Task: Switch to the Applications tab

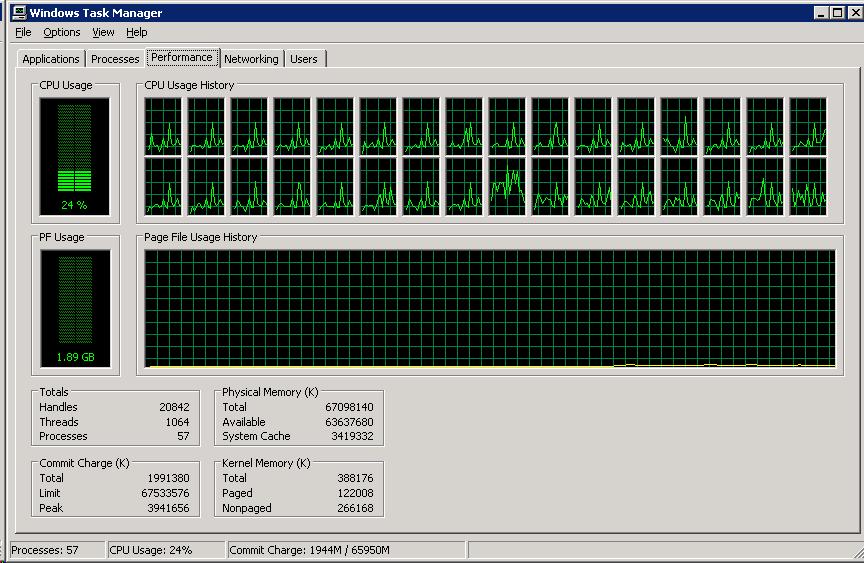Action: (51, 59)
